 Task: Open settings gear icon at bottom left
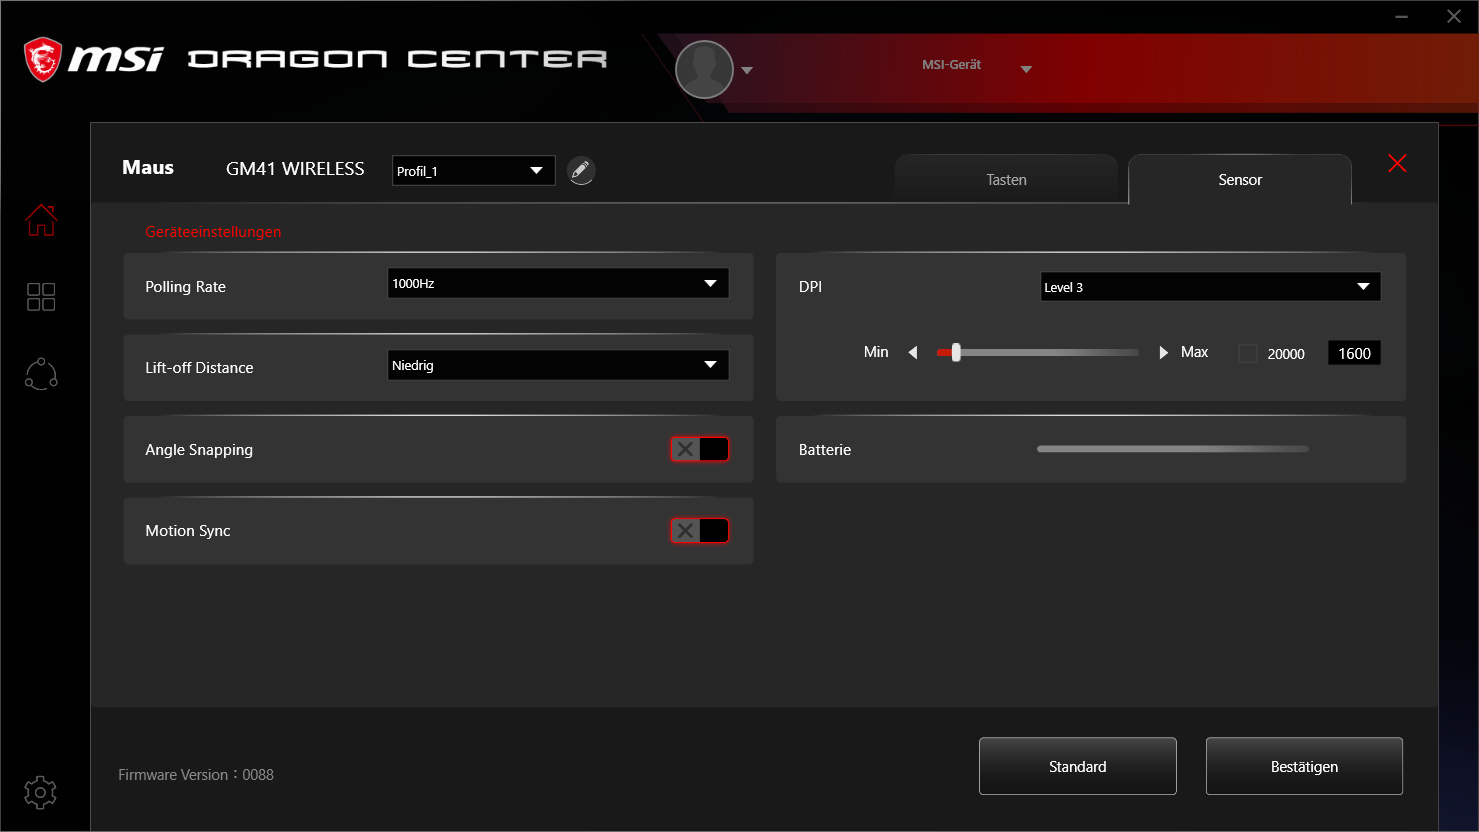click(40, 793)
